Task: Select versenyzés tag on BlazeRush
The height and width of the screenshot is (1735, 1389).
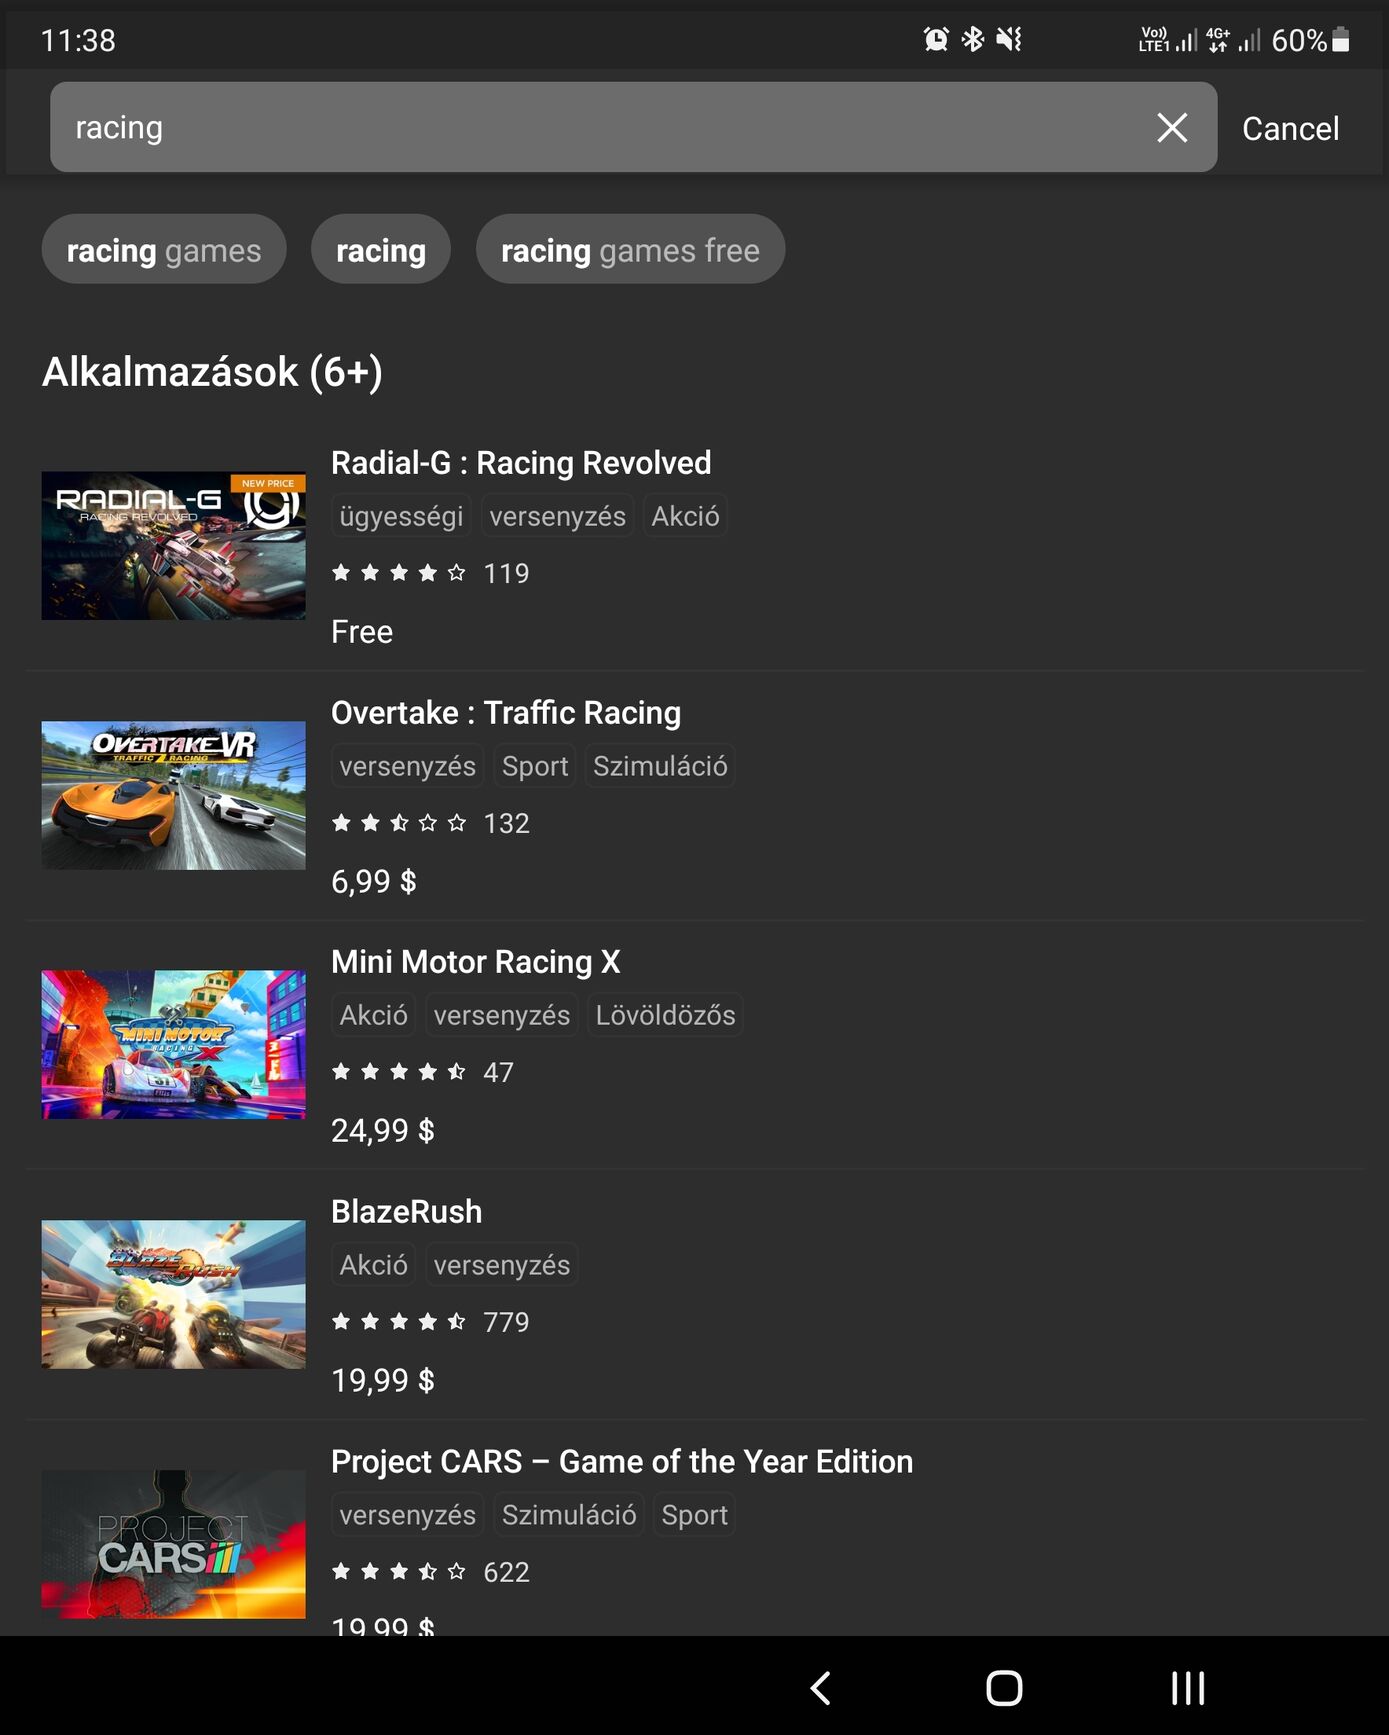Action: (x=501, y=1265)
